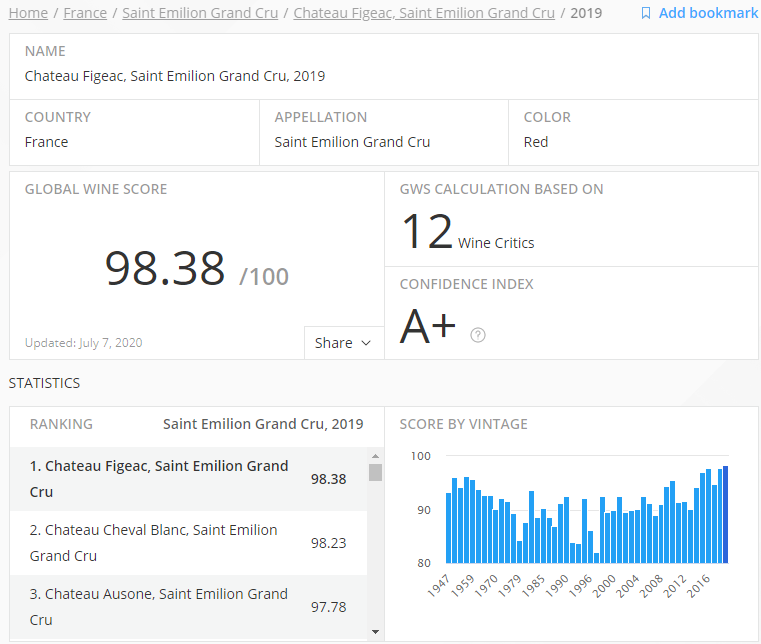Click the 2016 label on vintage chart
Image resolution: width=761 pixels, height=644 pixels.
point(699,585)
